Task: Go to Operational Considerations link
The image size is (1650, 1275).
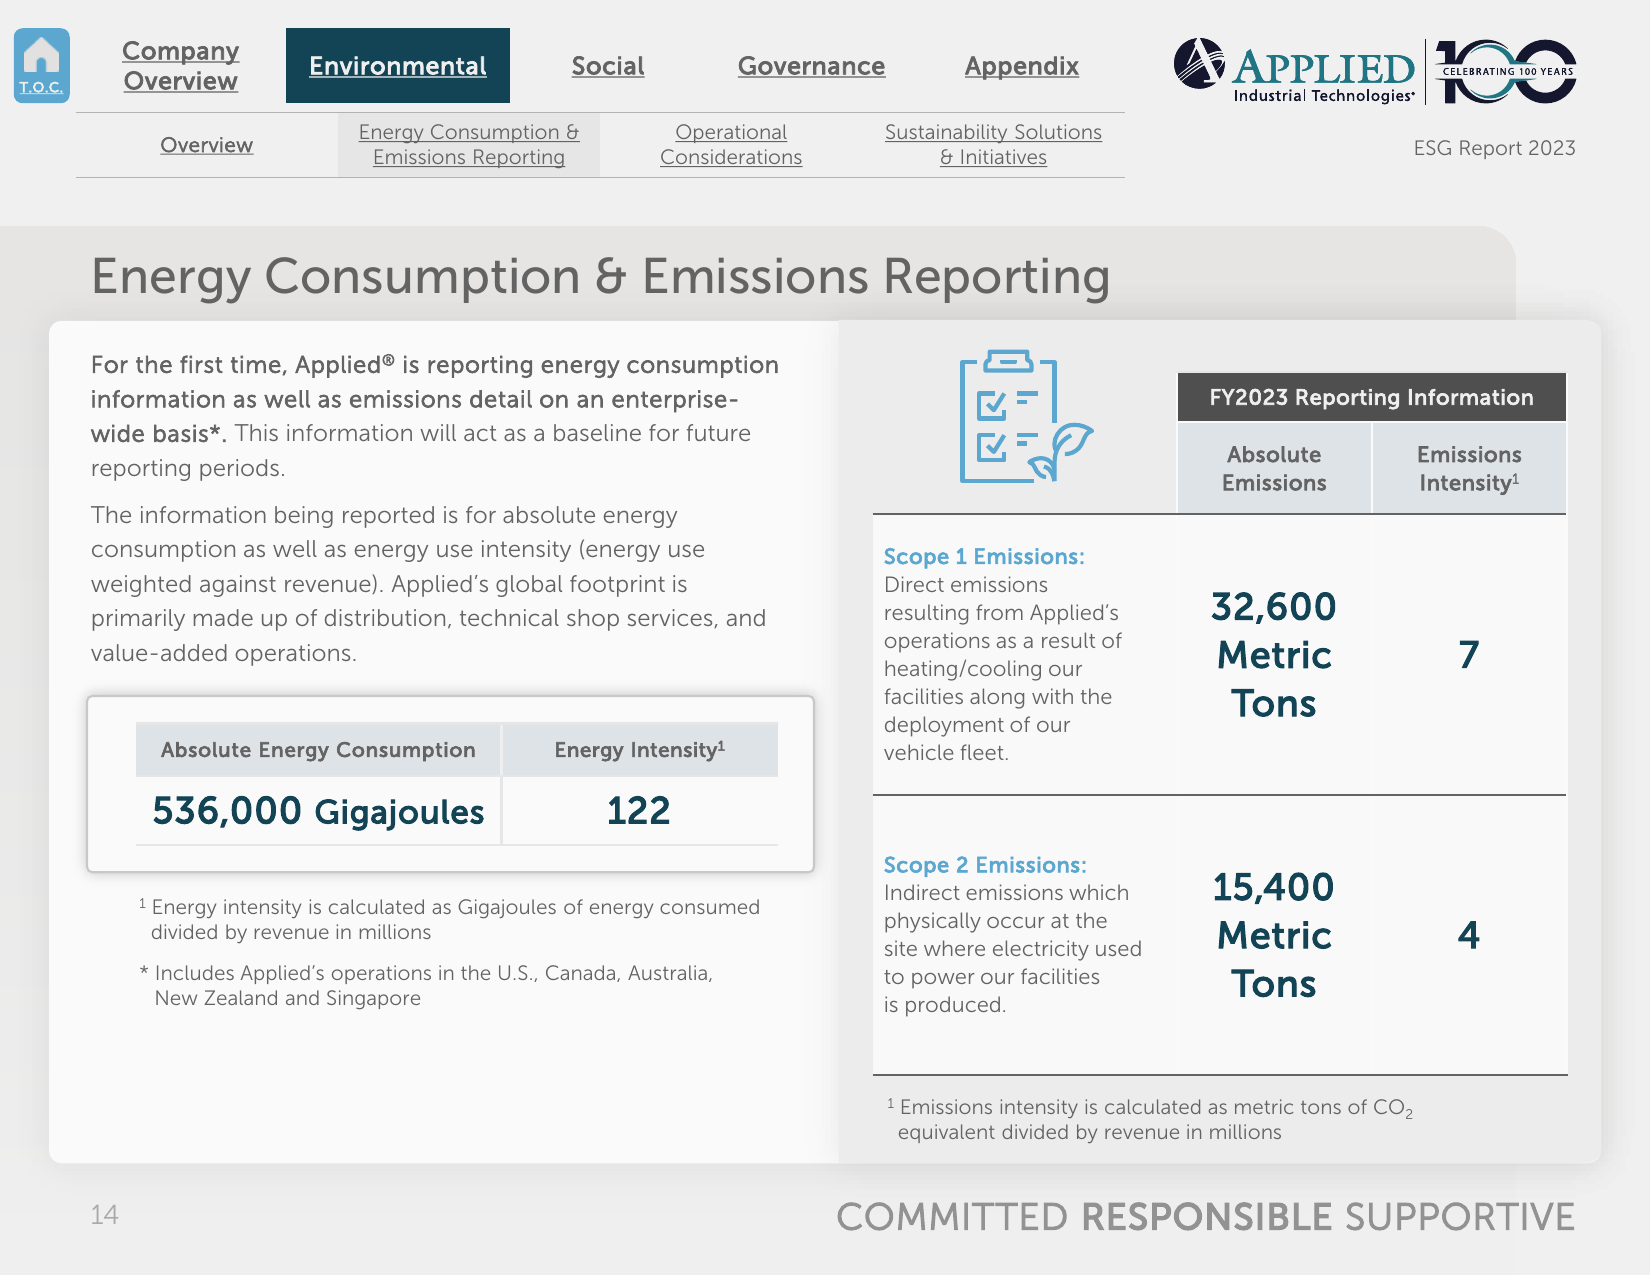Action: tap(731, 145)
